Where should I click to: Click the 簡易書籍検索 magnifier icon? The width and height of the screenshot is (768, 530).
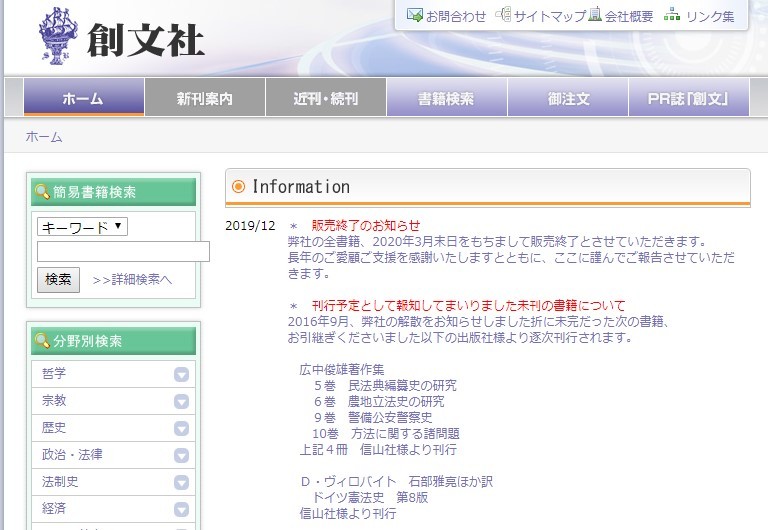pos(42,192)
